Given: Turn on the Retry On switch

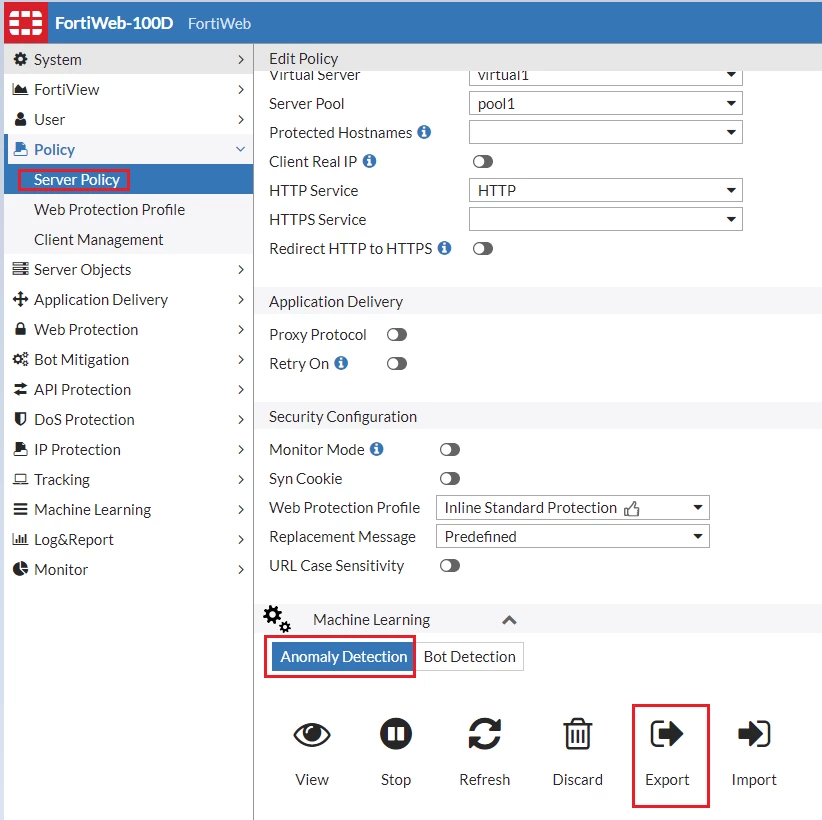Looking at the screenshot, I should (x=397, y=363).
